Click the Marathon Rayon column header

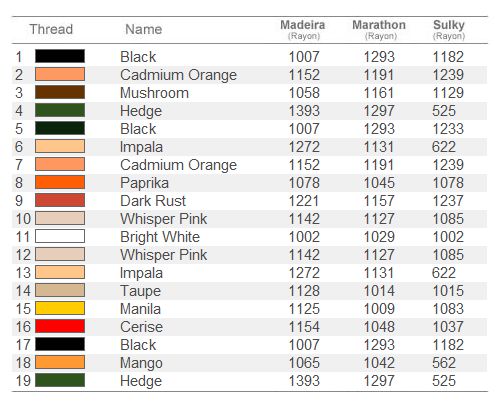(379, 29)
